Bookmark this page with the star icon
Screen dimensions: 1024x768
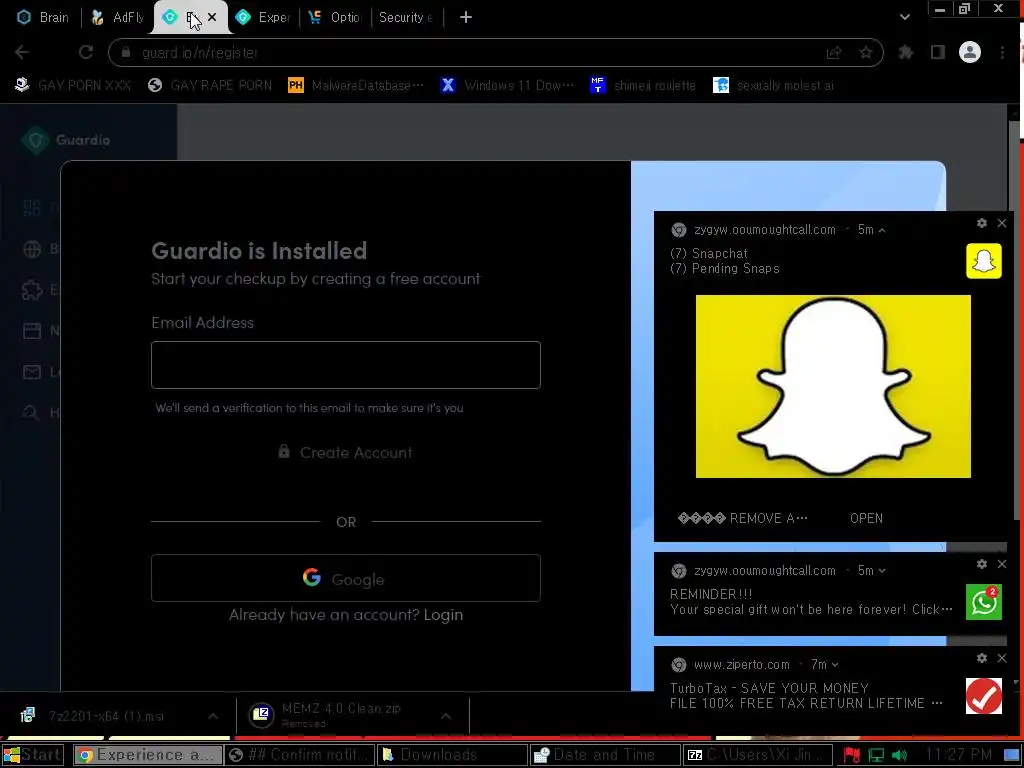(866, 53)
